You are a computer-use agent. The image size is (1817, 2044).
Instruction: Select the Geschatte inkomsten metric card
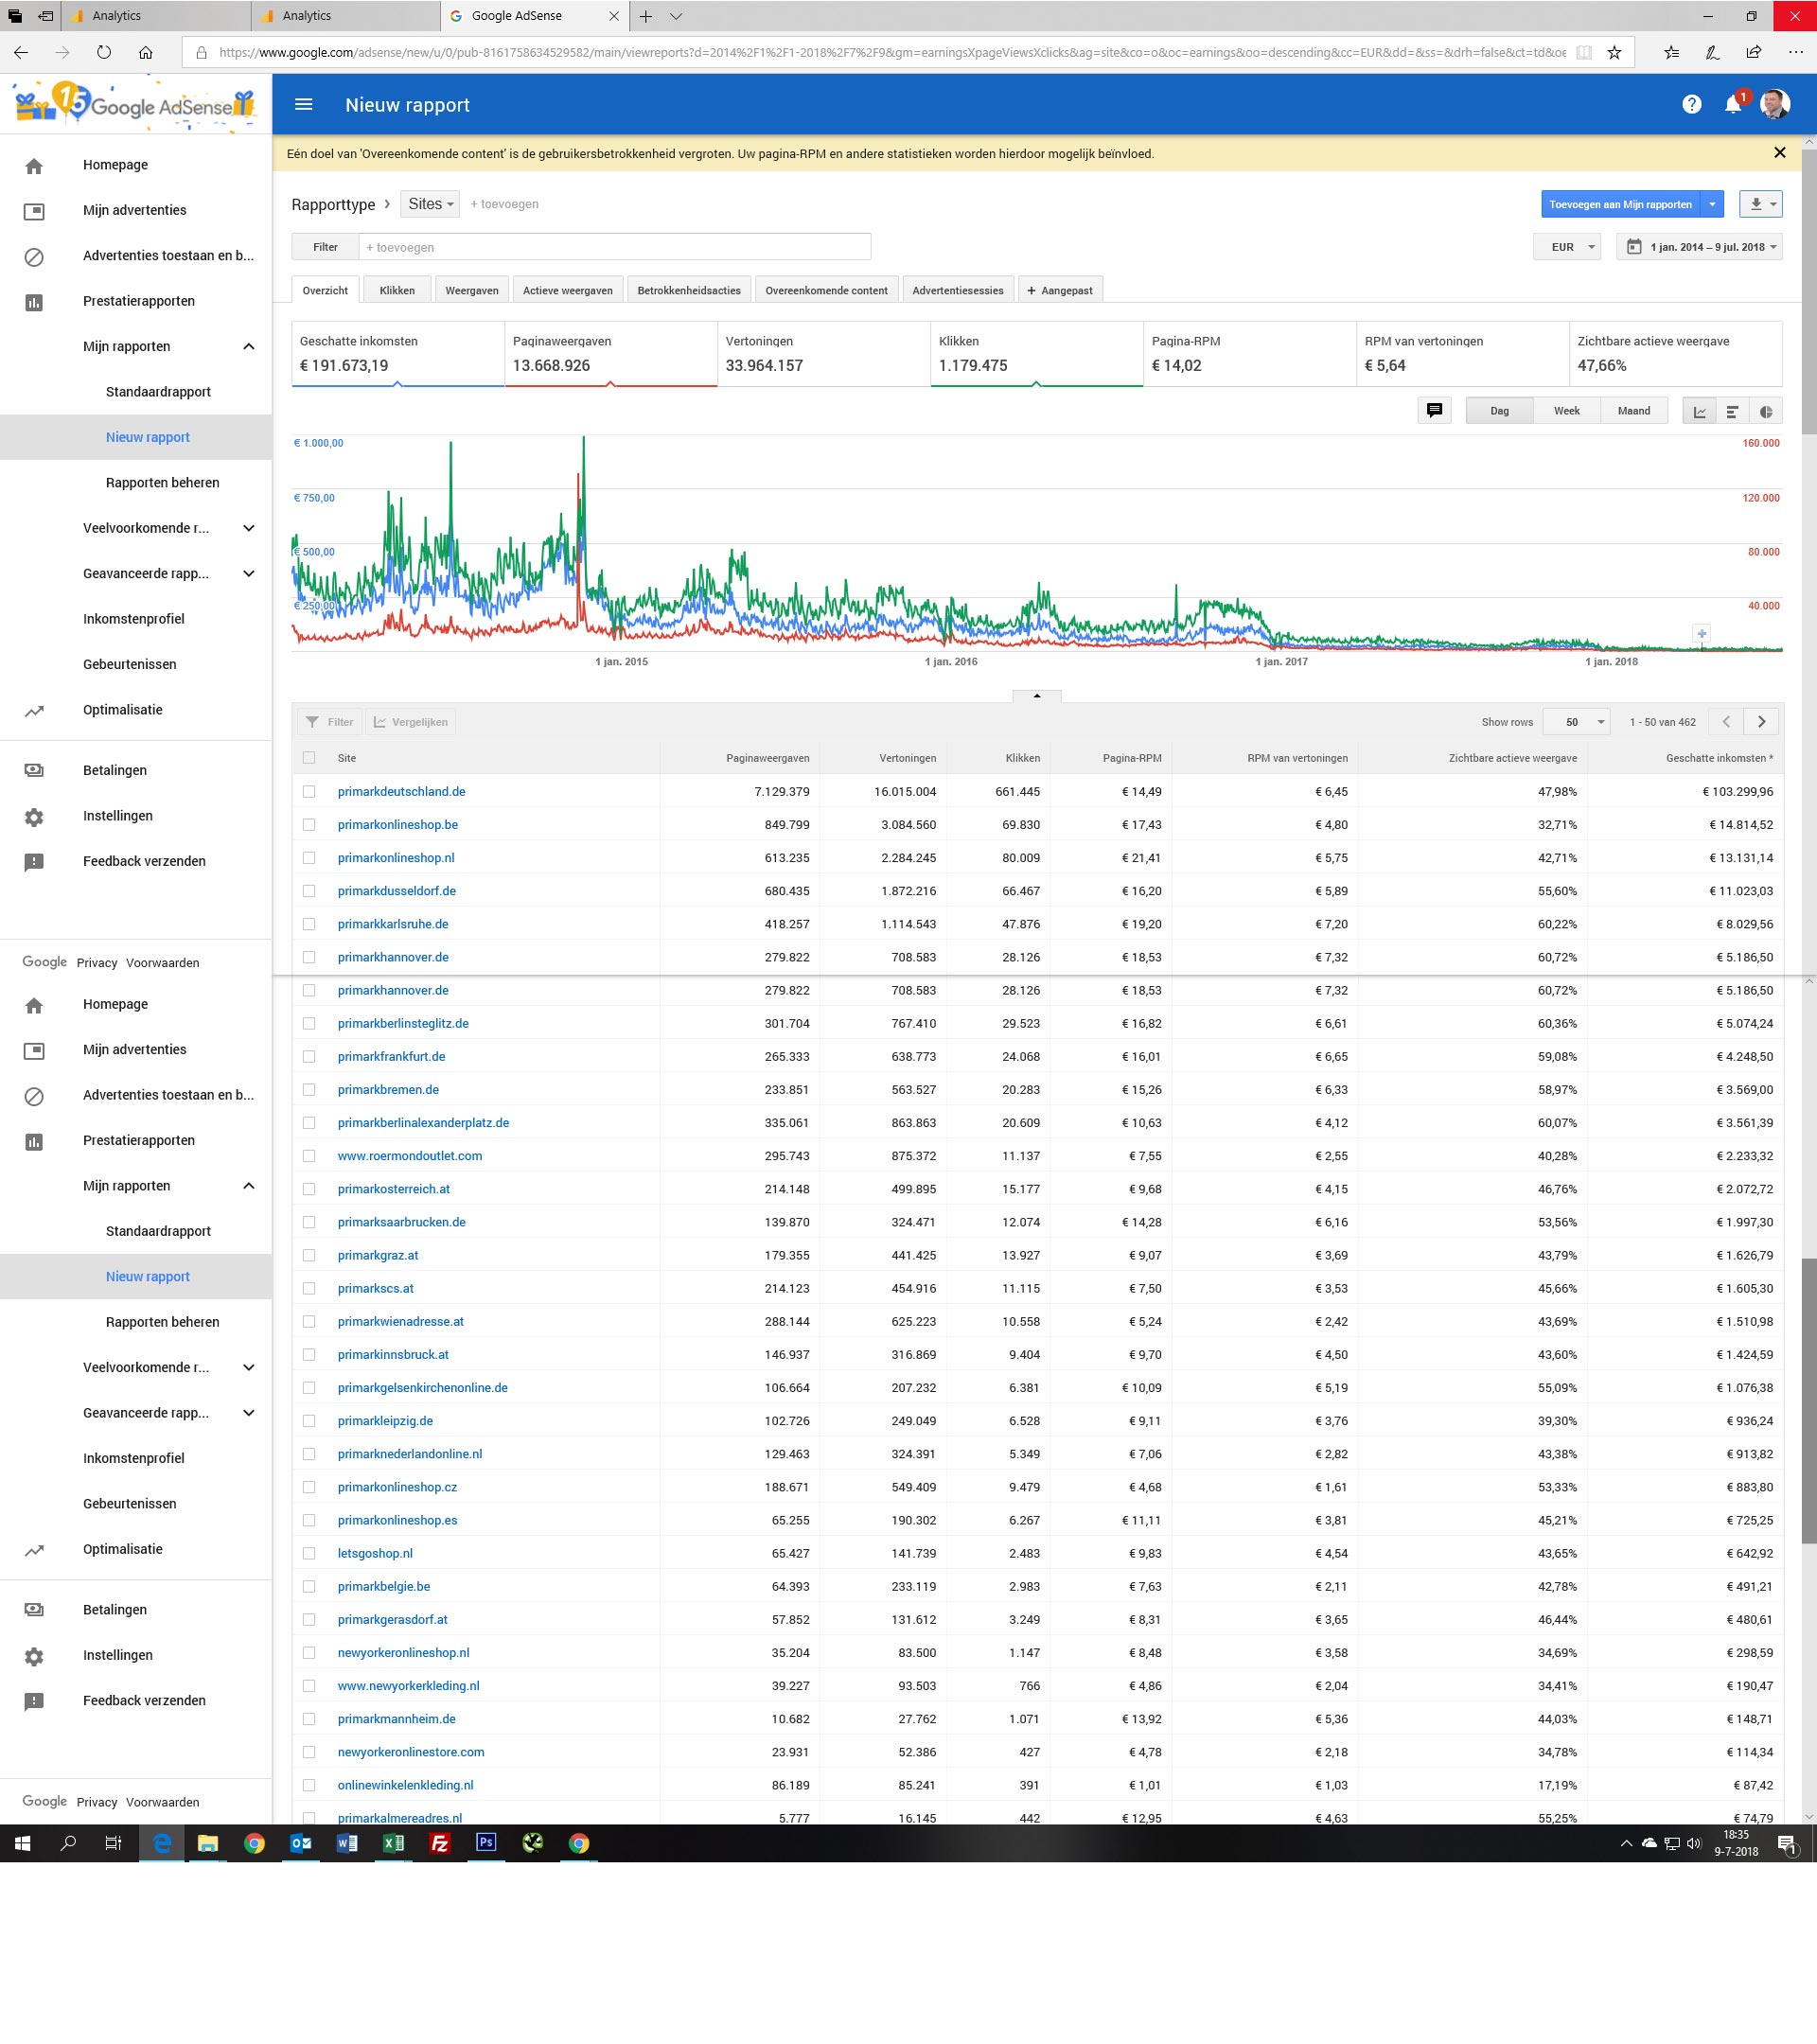pyautogui.click(x=398, y=354)
